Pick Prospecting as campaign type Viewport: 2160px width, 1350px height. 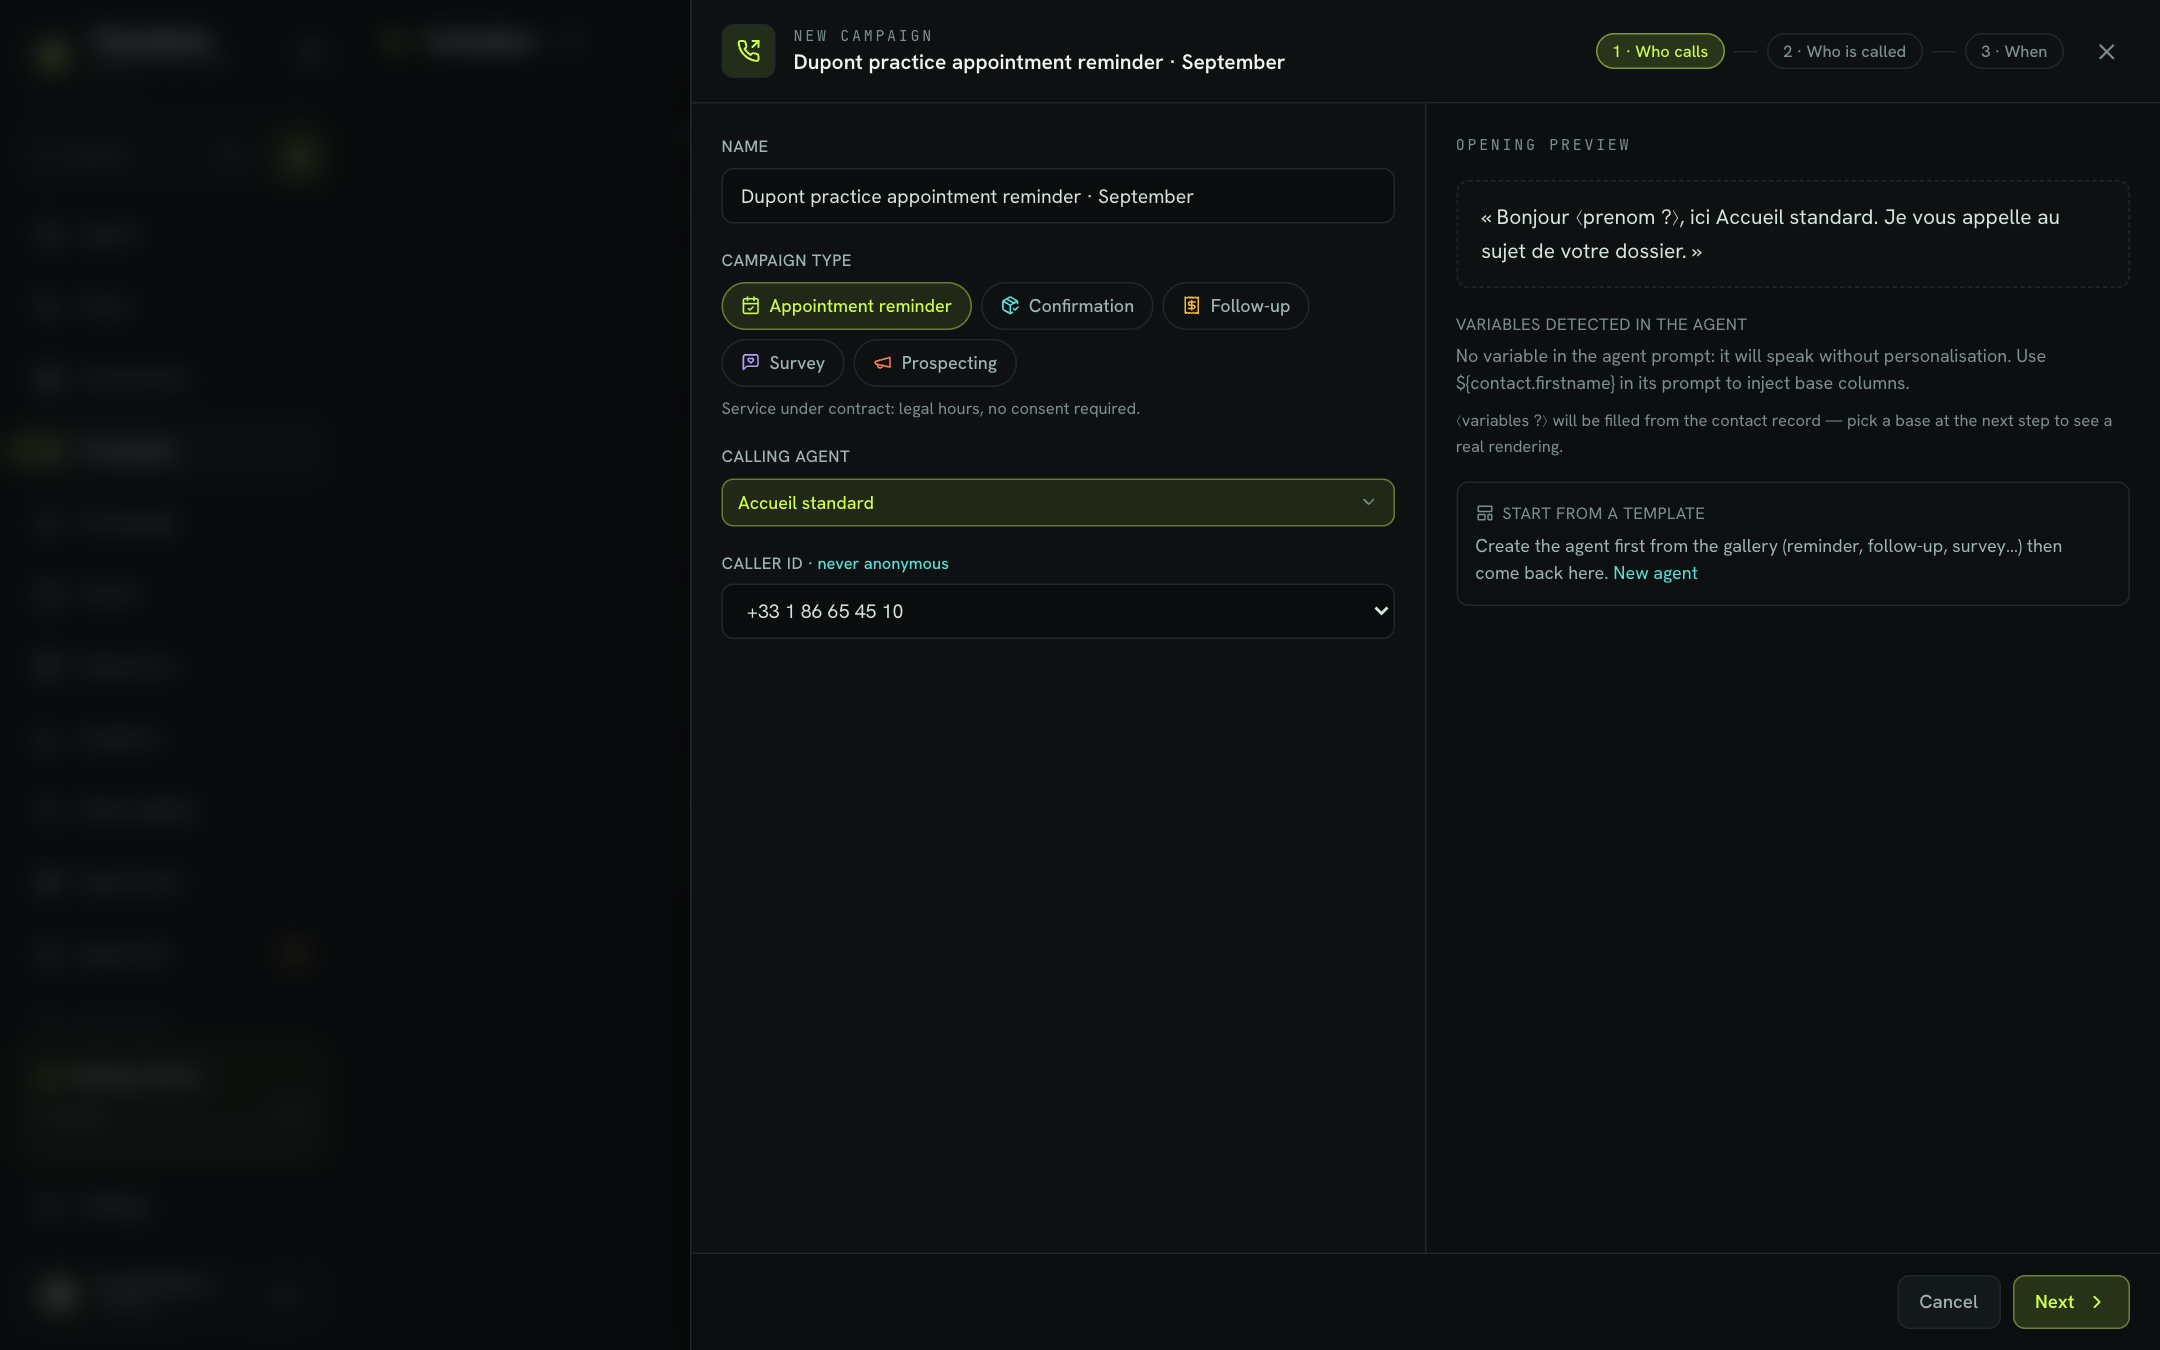click(935, 363)
